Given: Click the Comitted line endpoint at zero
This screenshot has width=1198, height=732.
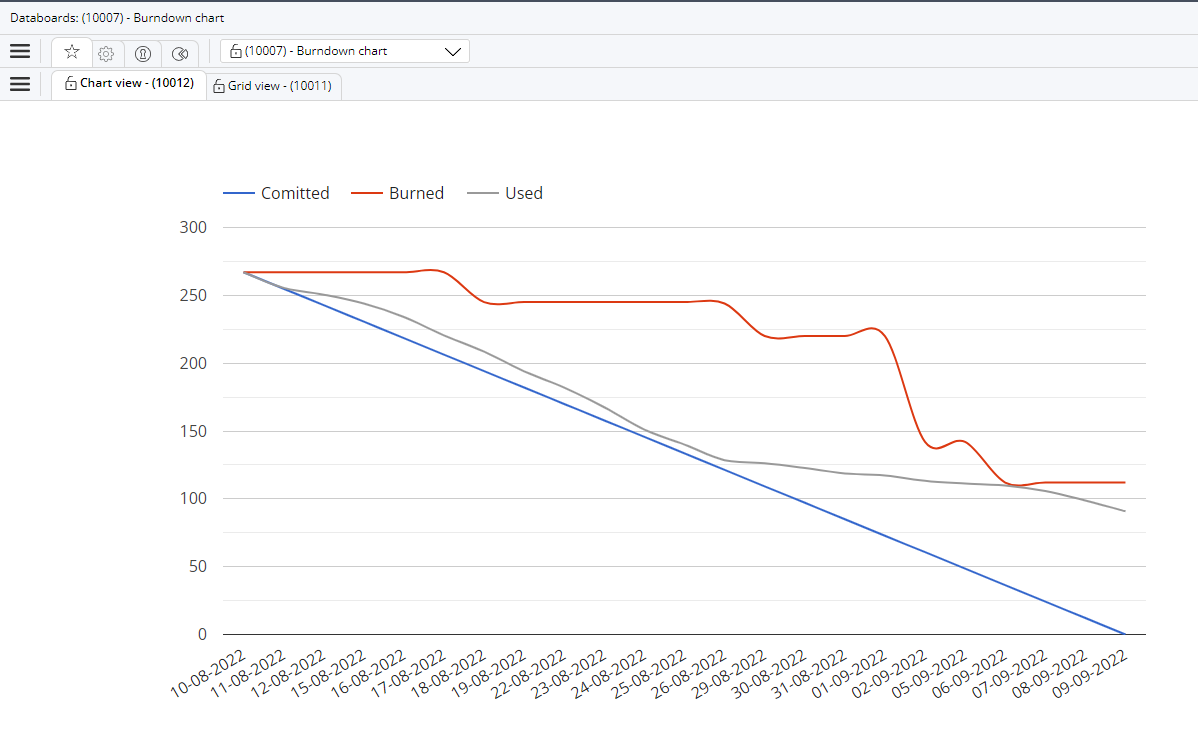Looking at the screenshot, I should pyautogui.click(x=1125, y=633).
